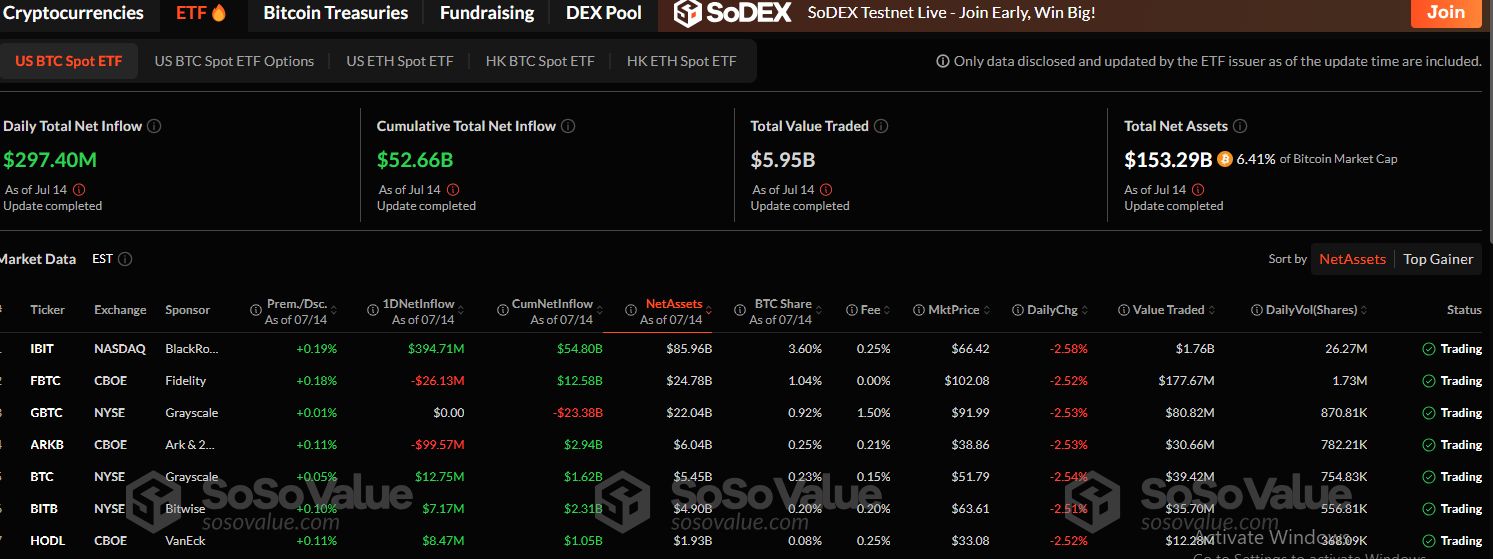Sort by NetAssets toggle option
The image size is (1493, 559).
coord(1352,259)
